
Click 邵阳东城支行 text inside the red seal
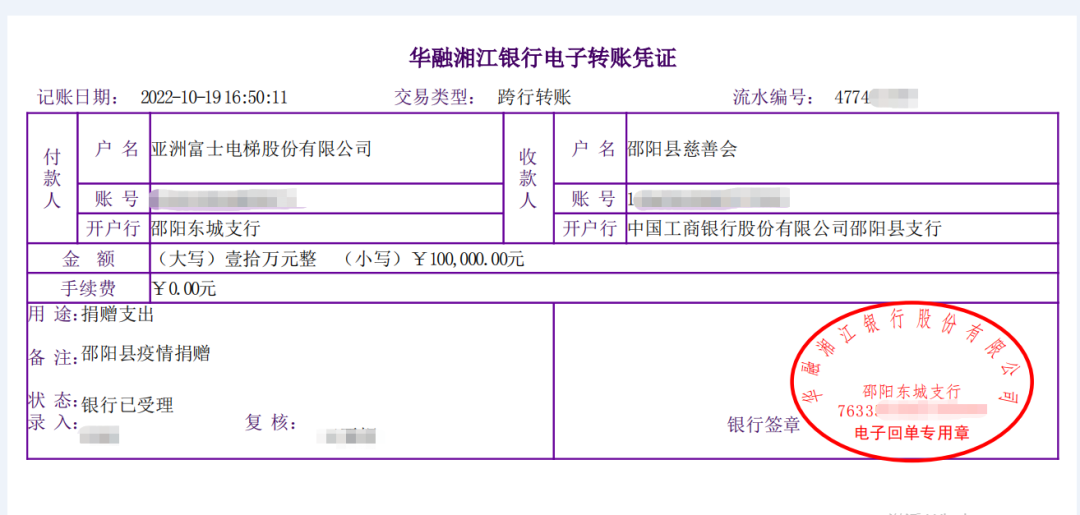pyautogui.click(x=911, y=392)
